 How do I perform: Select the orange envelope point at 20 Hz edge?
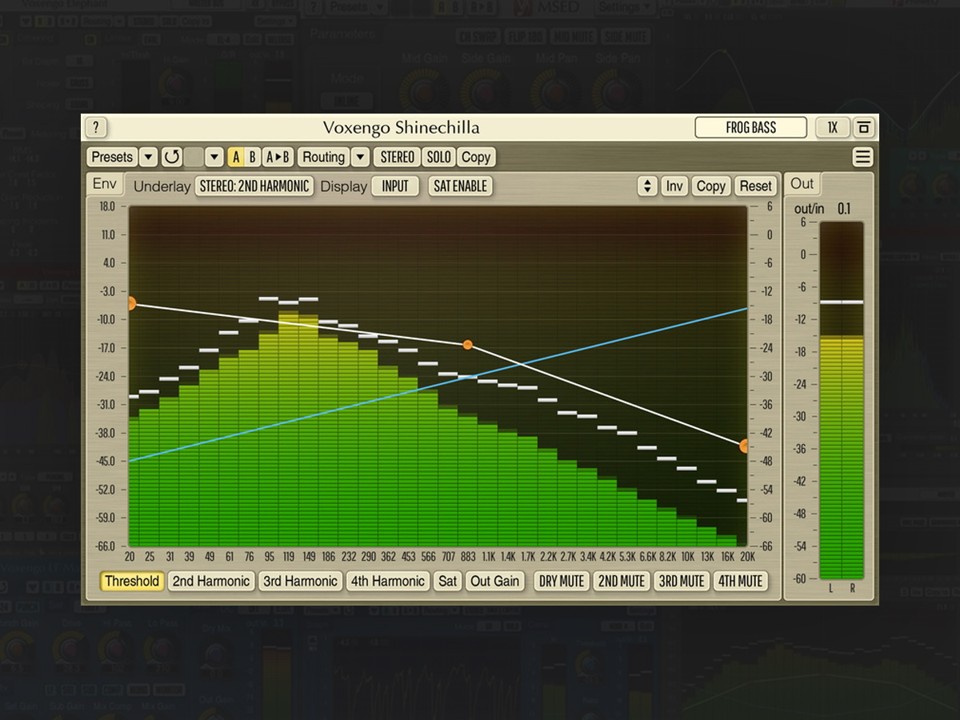pos(132,303)
